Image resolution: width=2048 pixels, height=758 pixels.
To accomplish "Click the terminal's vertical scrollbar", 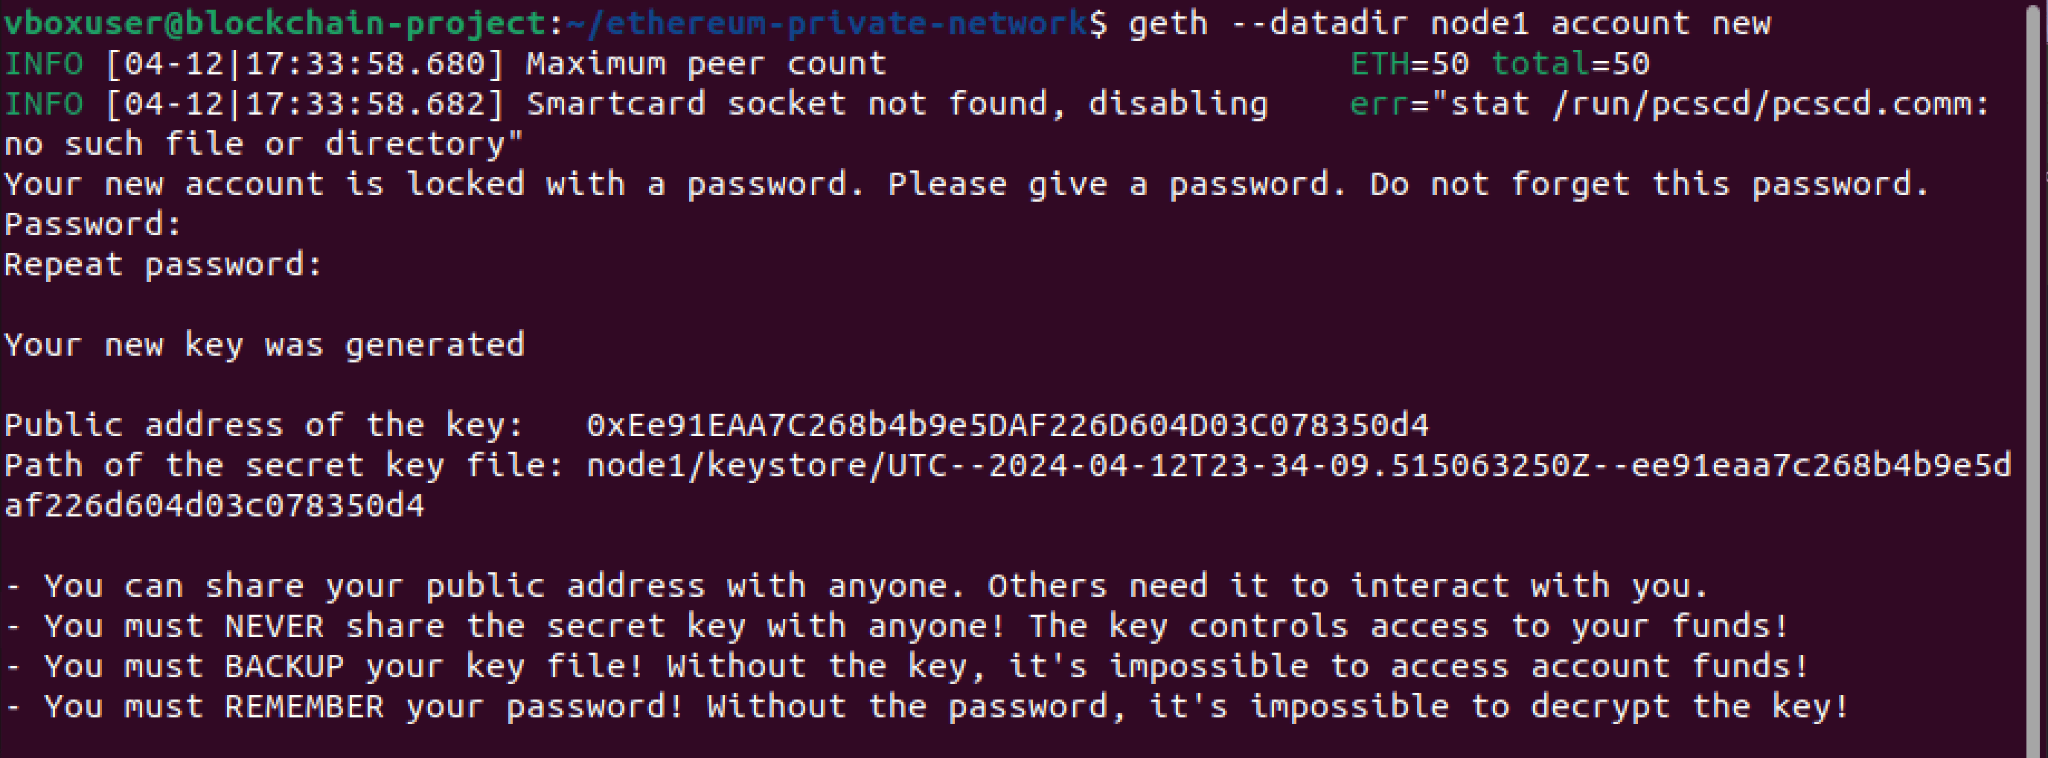I will [2033, 380].
